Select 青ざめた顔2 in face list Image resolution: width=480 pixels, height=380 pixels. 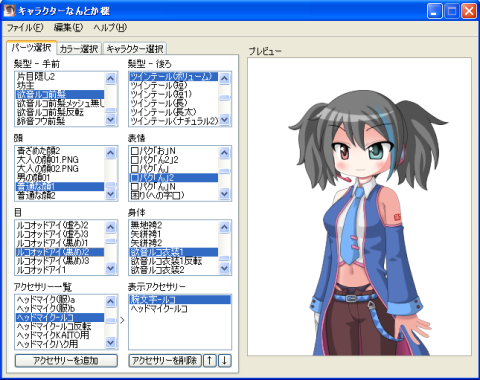coord(60,151)
